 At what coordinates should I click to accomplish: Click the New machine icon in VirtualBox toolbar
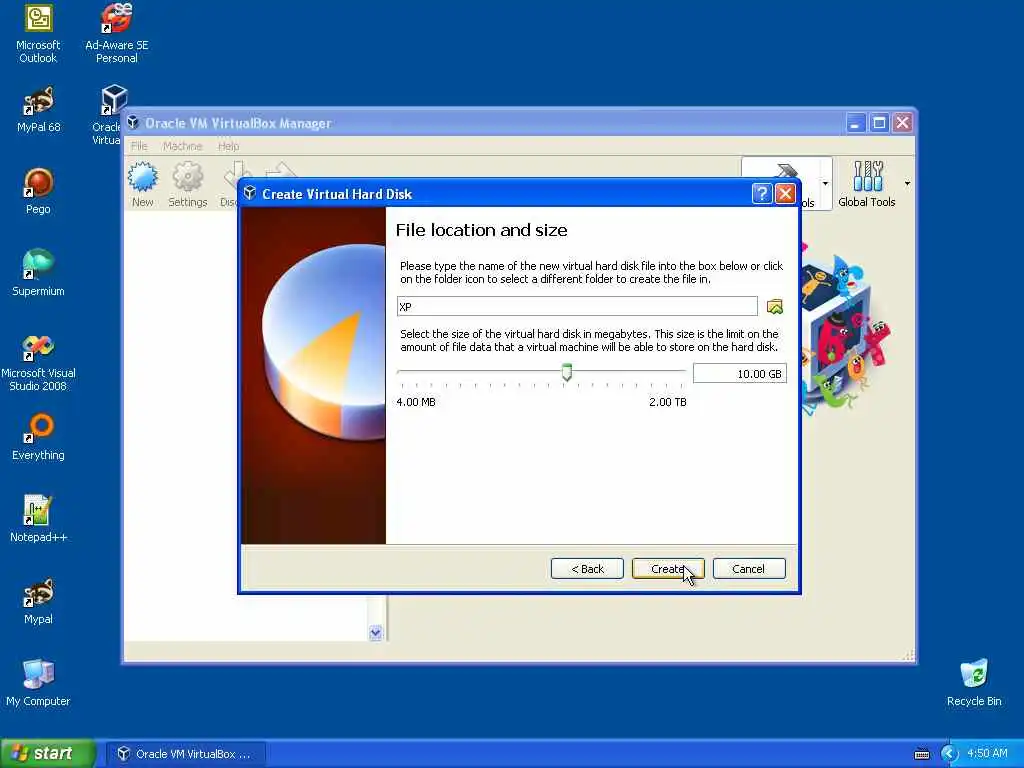click(142, 185)
